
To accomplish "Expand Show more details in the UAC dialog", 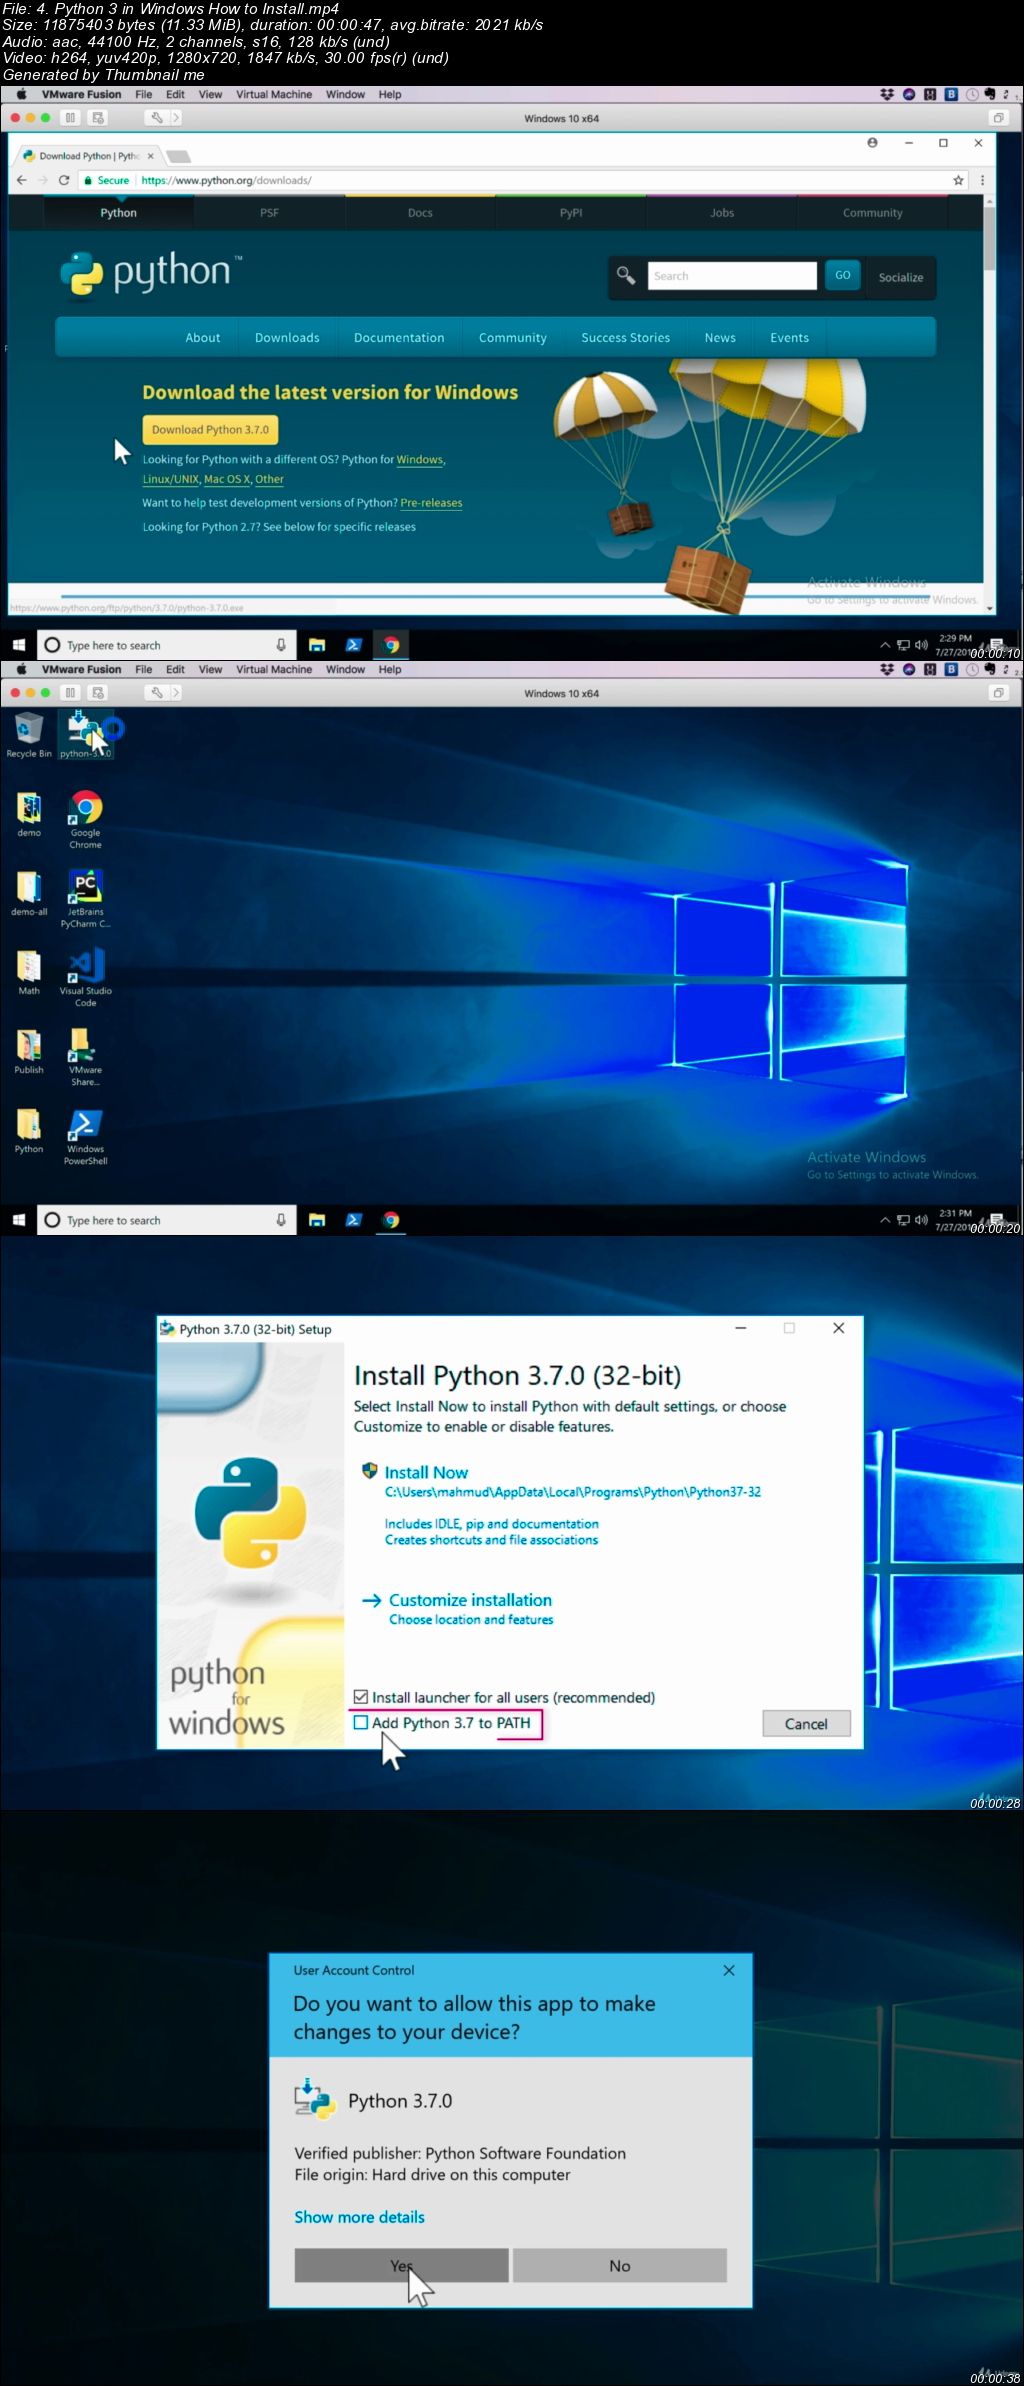I will tap(359, 2217).
